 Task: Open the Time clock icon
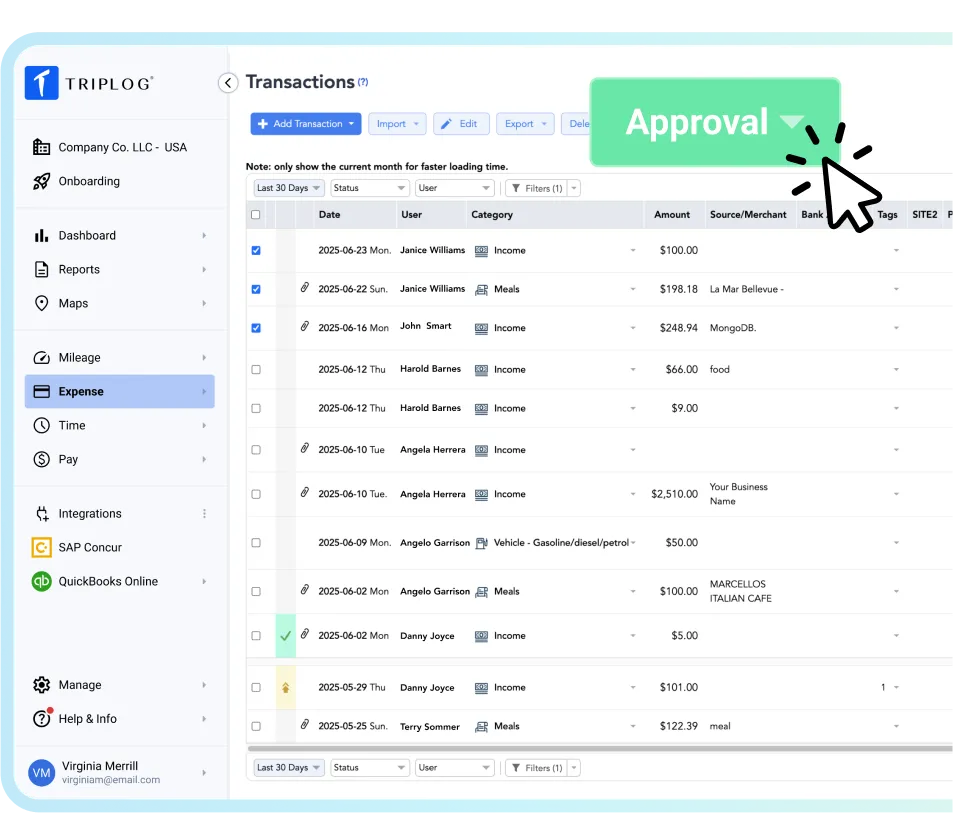click(41, 425)
